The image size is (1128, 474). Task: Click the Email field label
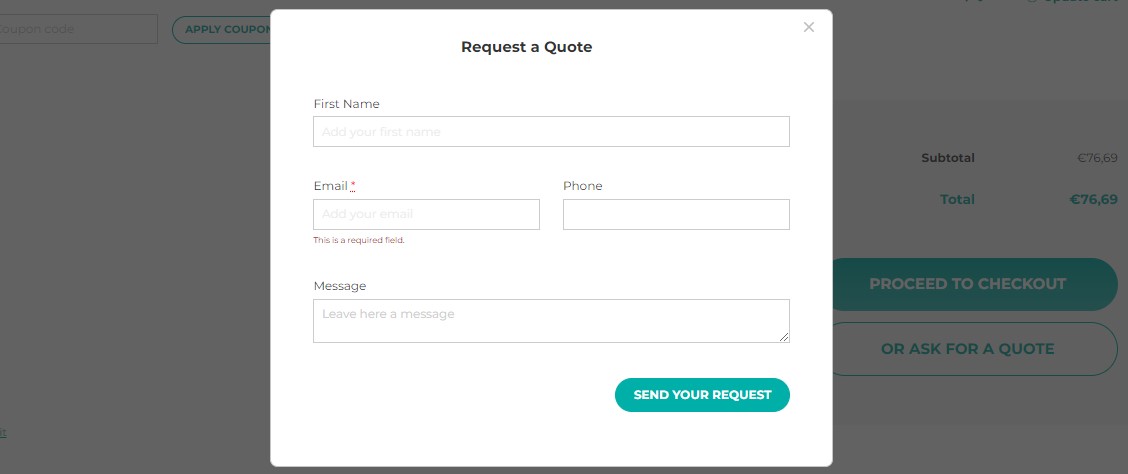(x=330, y=186)
